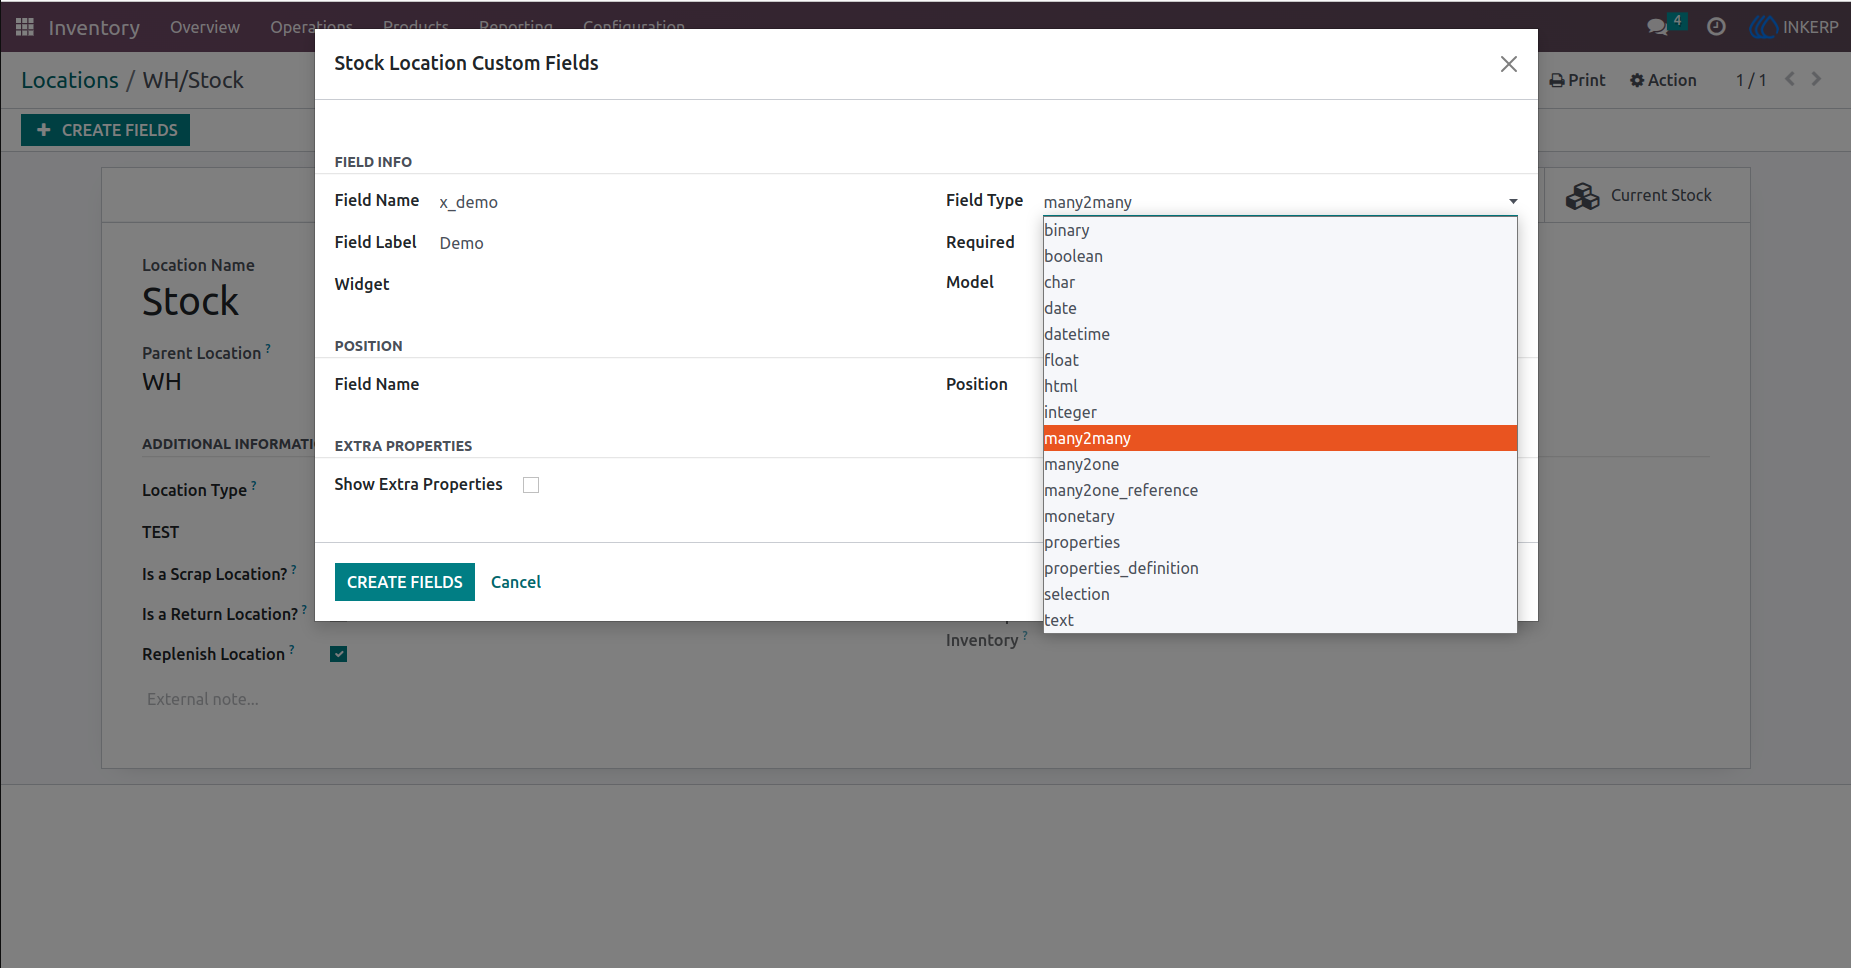This screenshot has height=968, width=1851.
Task: Go to previous record arrow
Action: pos(1790,79)
